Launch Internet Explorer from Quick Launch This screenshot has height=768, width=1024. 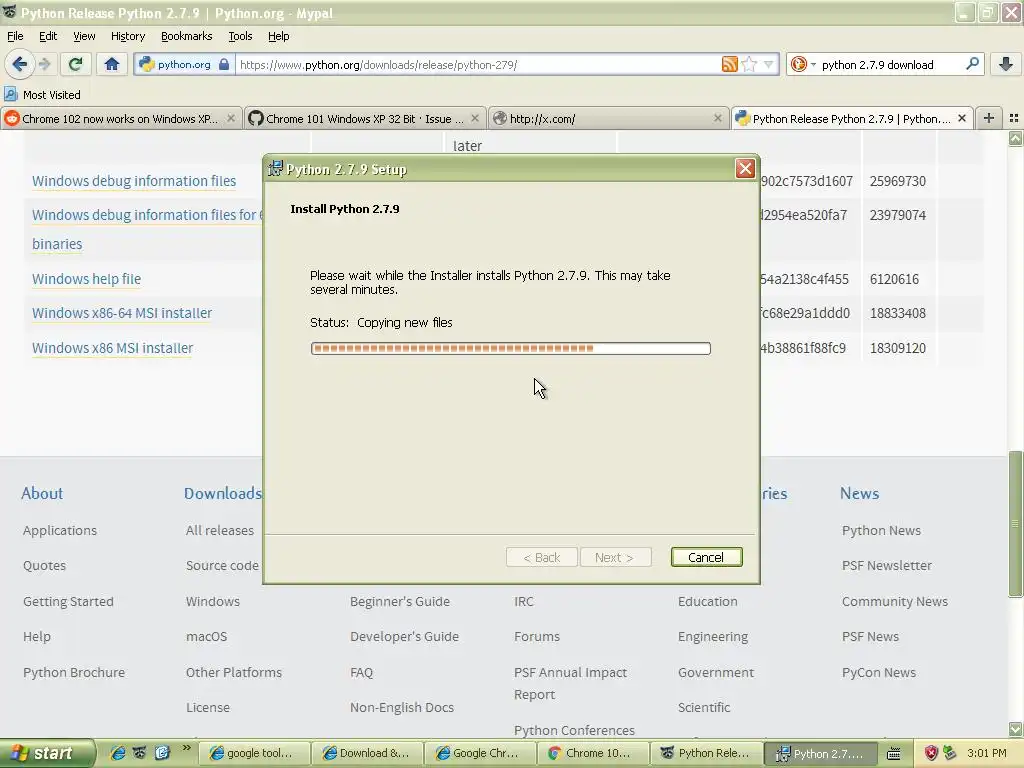(x=118, y=753)
